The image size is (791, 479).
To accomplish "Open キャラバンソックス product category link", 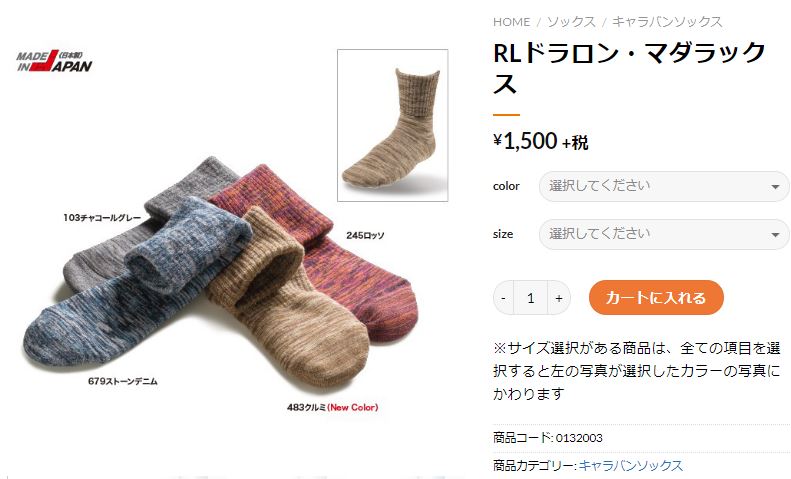I will tap(631, 465).
